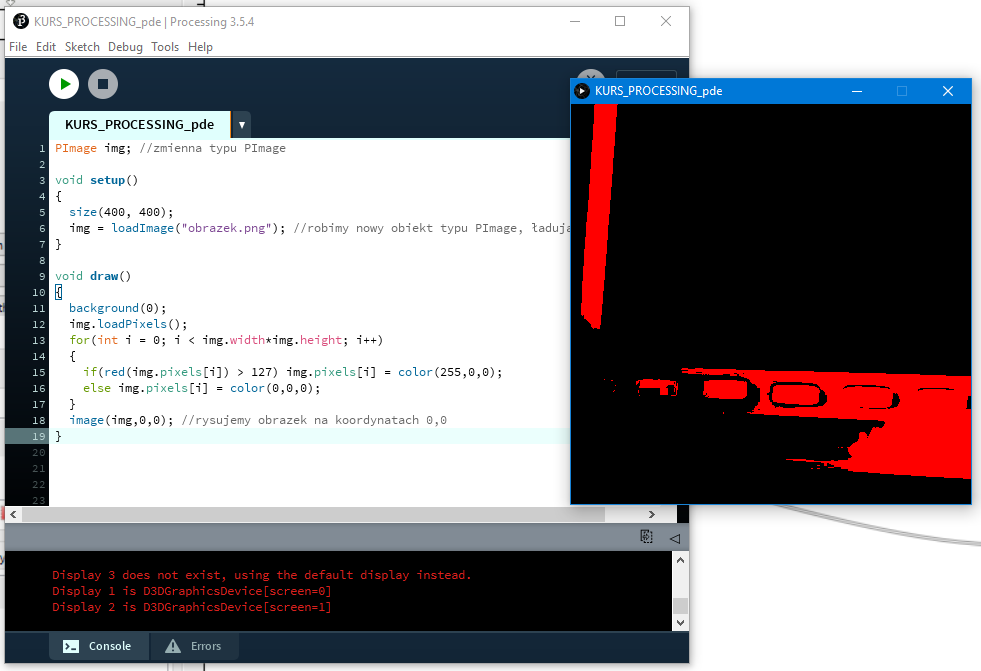Click 'Display 2 is D3DGraphicsDevice[screen=1]' message
This screenshot has width=981, height=671.
(x=191, y=607)
